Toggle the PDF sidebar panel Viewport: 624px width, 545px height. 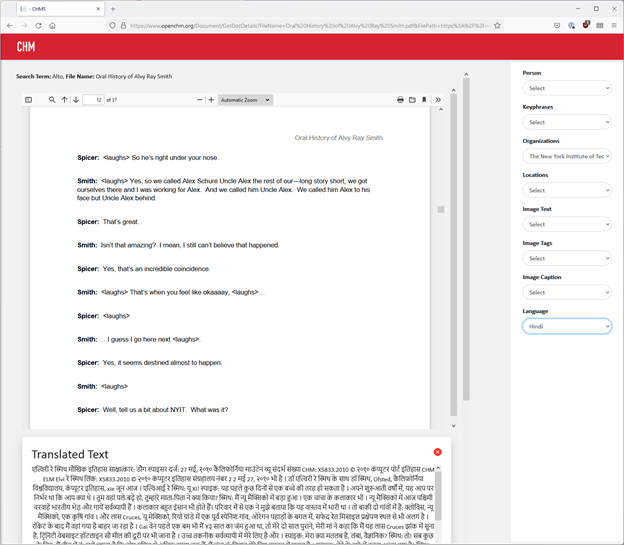28,100
